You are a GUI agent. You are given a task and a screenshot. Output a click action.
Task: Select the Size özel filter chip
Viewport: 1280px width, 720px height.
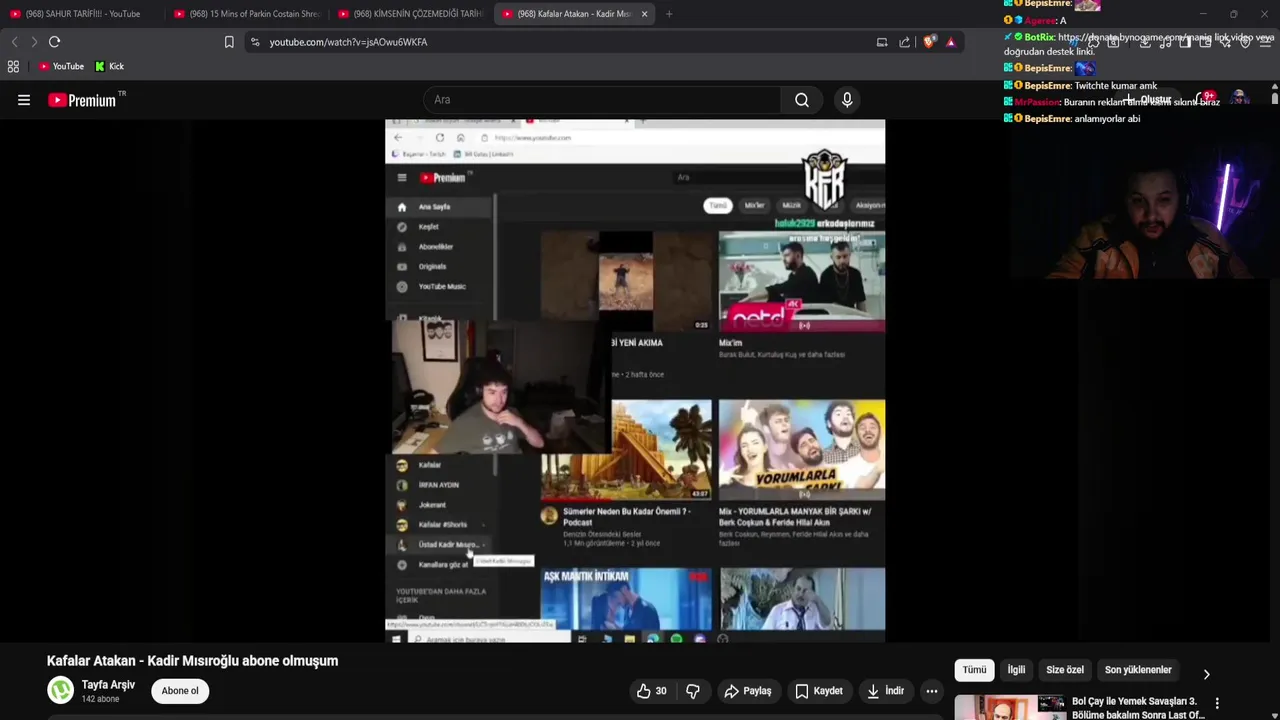(1065, 670)
